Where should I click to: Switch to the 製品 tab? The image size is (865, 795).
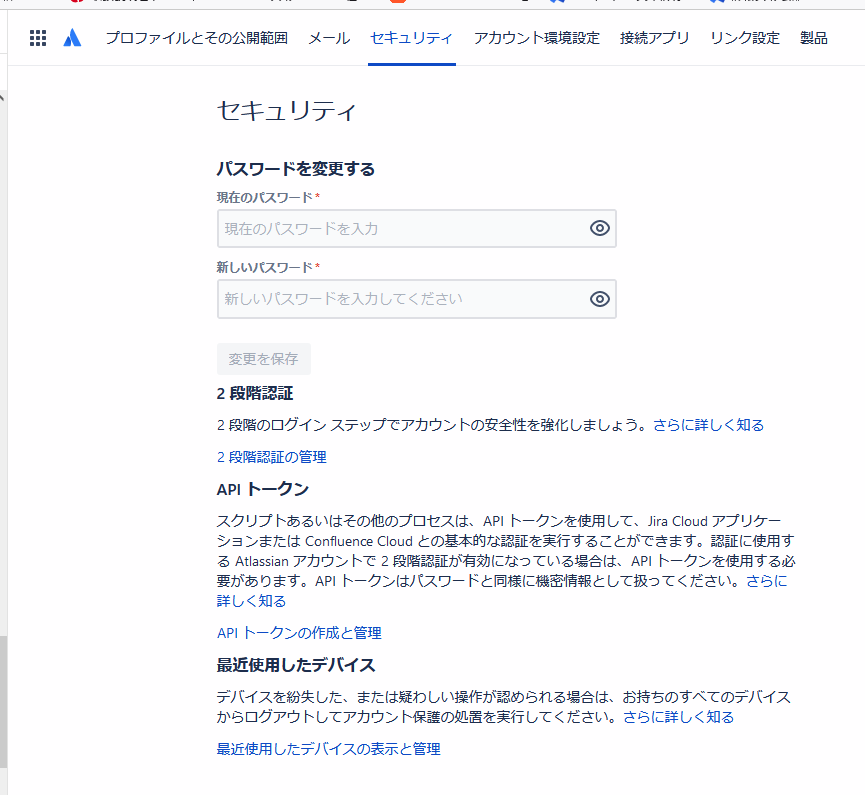pos(814,38)
